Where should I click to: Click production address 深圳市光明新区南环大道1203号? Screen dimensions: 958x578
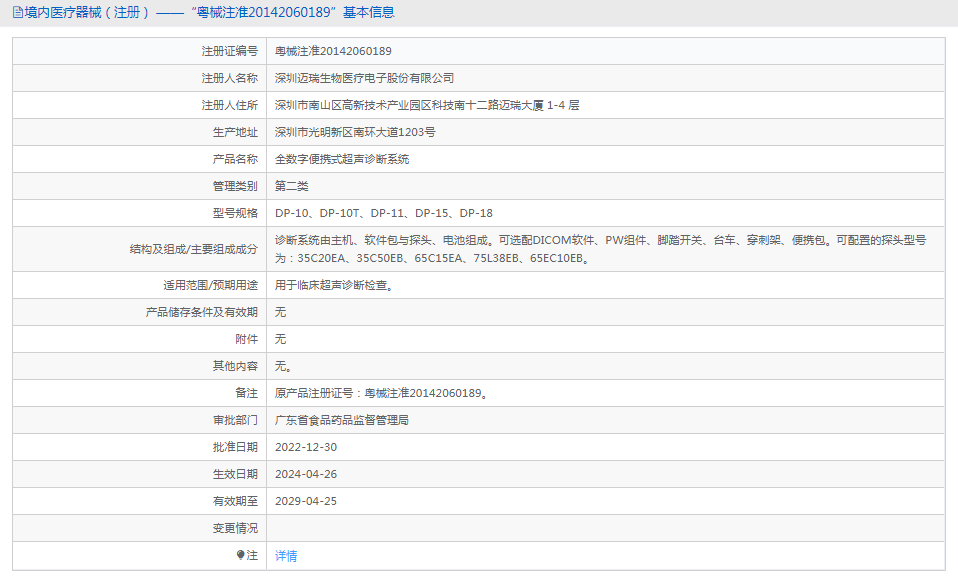pyautogui.click(x=355, y=132)
